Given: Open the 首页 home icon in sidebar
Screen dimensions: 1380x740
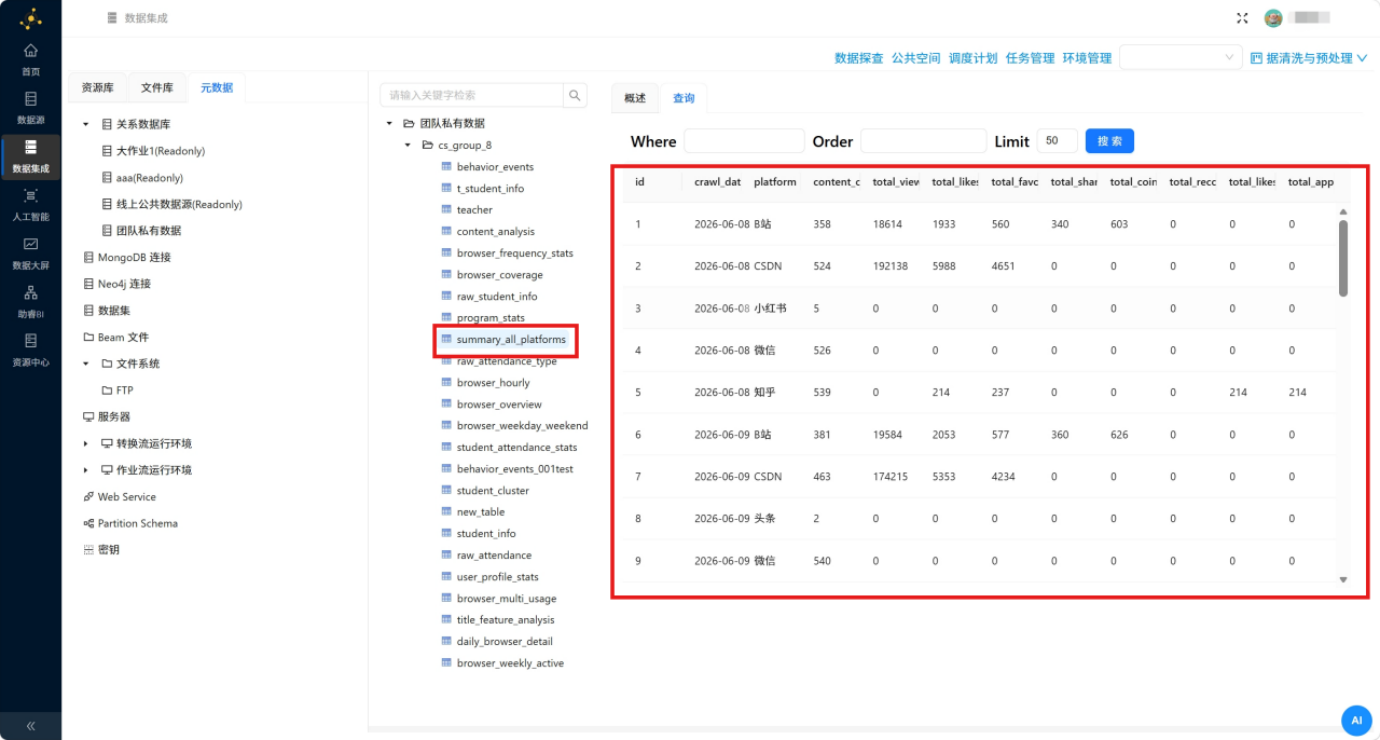Looking at the screenshot, I should 31,59.
